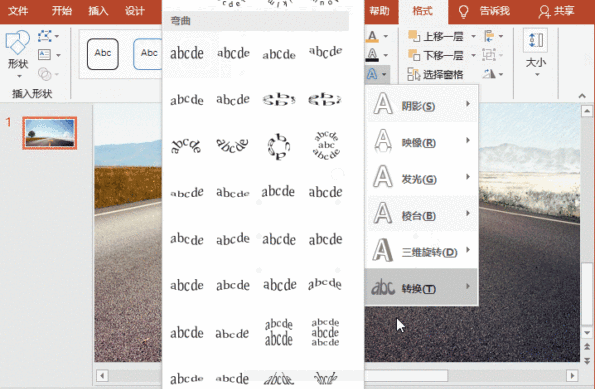
Task: Select the first warp effect under 弯曲
Action: pos(187,53)
